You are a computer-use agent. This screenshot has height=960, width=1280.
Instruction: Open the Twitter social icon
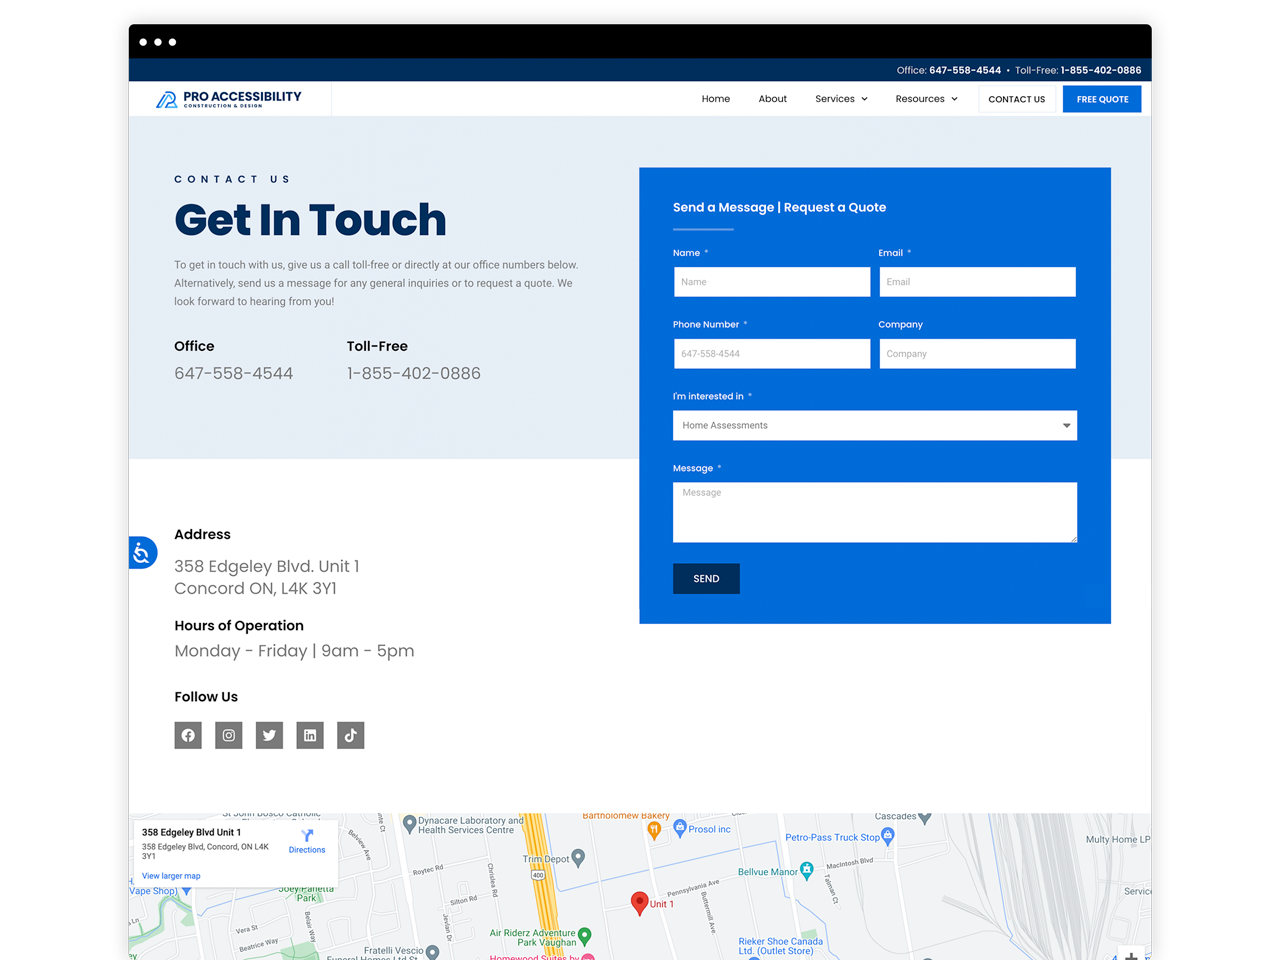(269, 735)
